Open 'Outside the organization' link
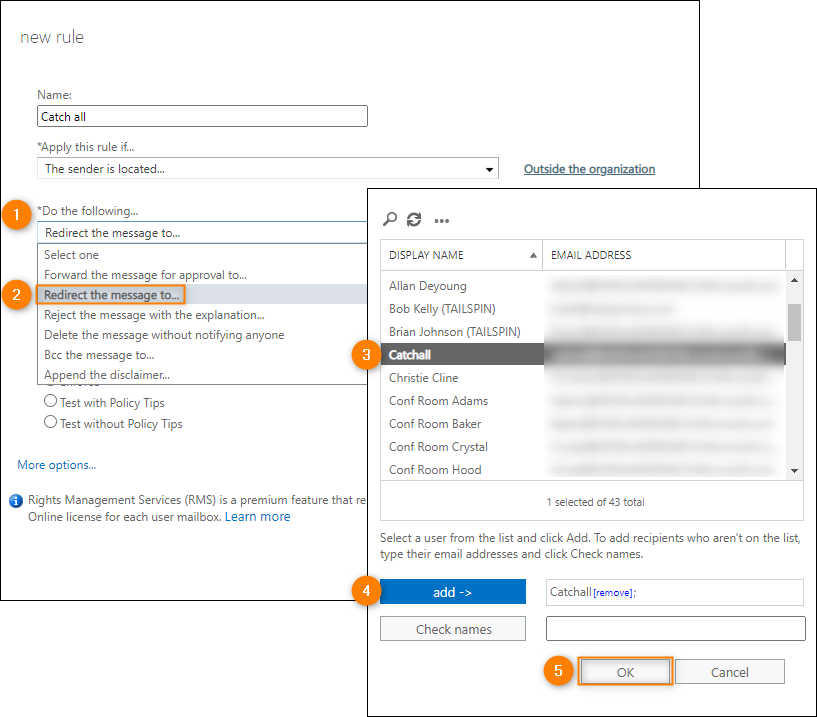 click(589, 169)
